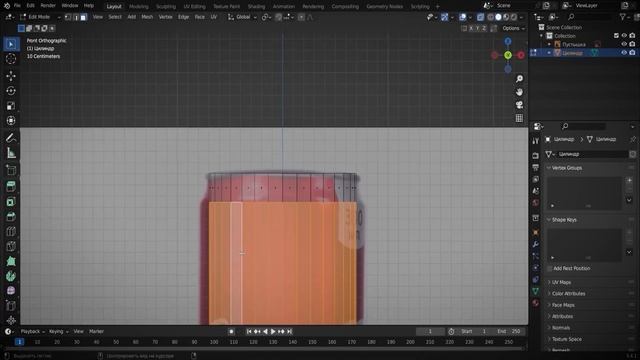Select the Knife tool
The image size is (640, 360).
pos(11,246)
